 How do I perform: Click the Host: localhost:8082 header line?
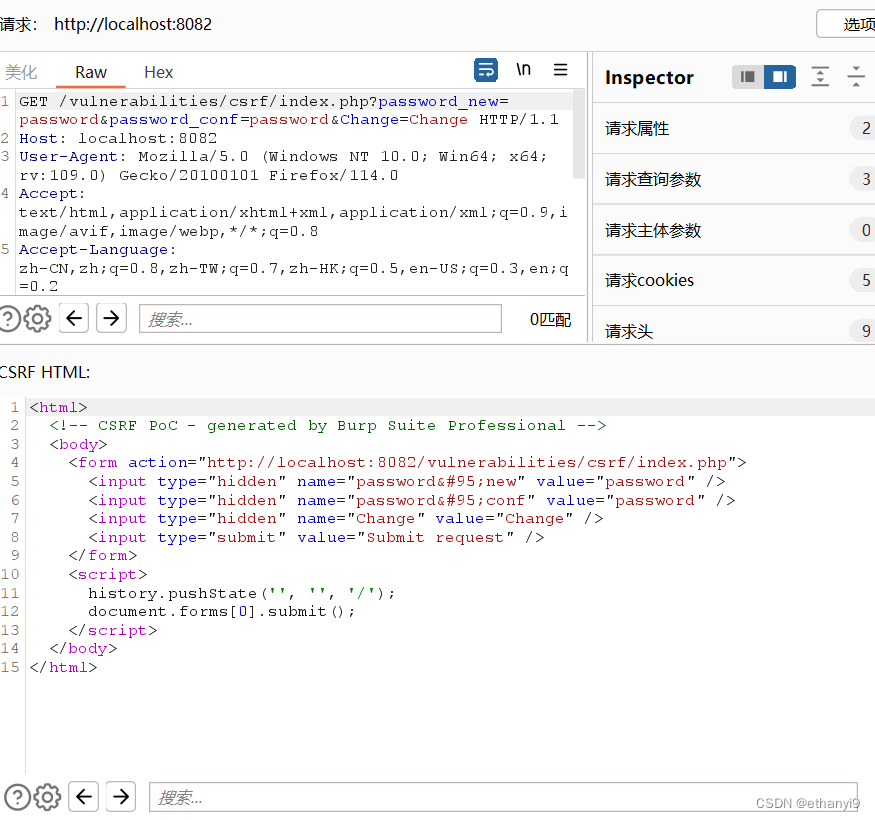point(118,138)
